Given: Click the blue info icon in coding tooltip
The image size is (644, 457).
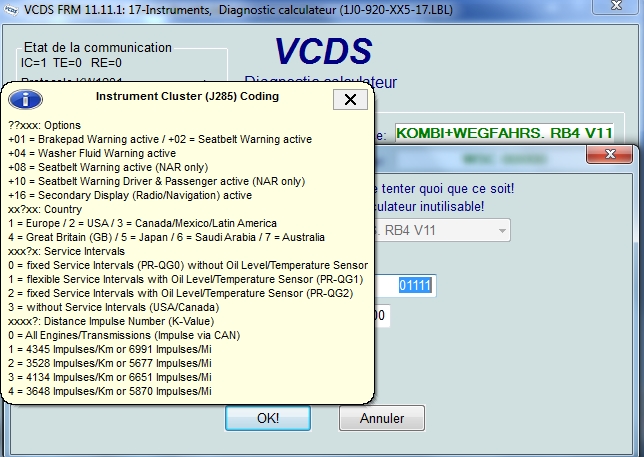Looking at the screenshot, I should 25,99.
